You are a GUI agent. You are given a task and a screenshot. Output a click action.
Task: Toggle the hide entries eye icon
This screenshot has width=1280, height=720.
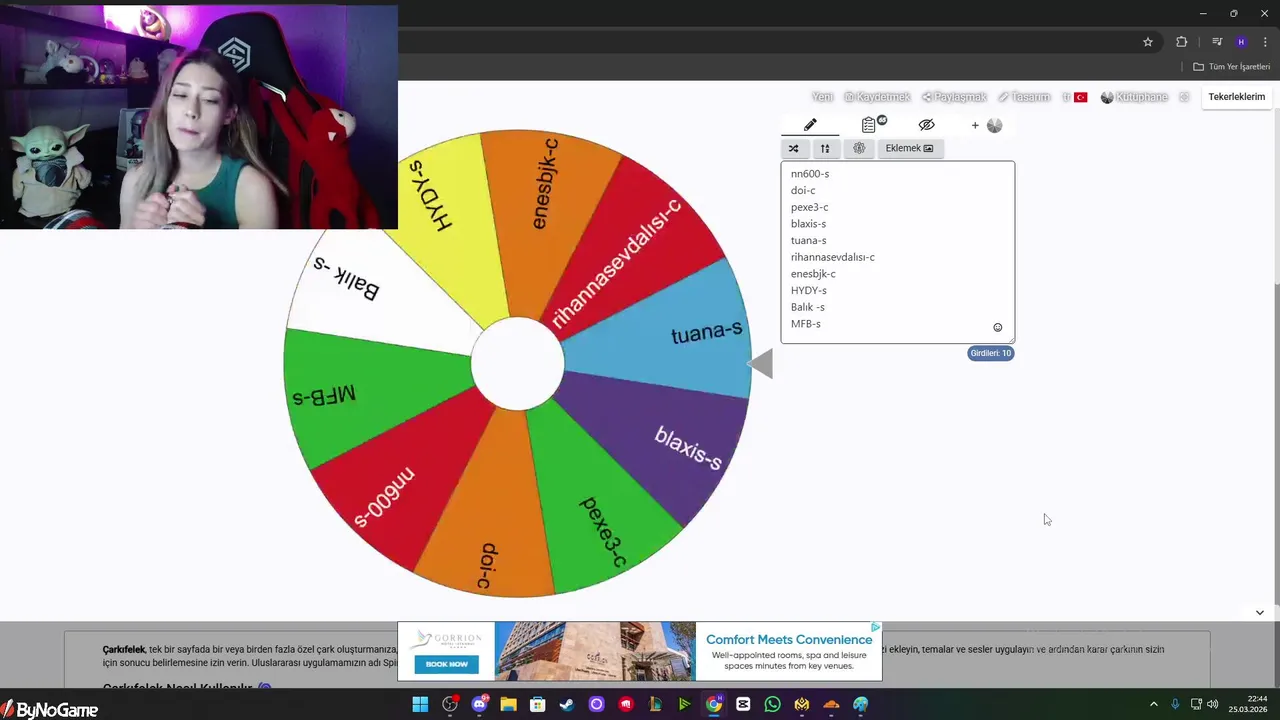tap(926, 125)
